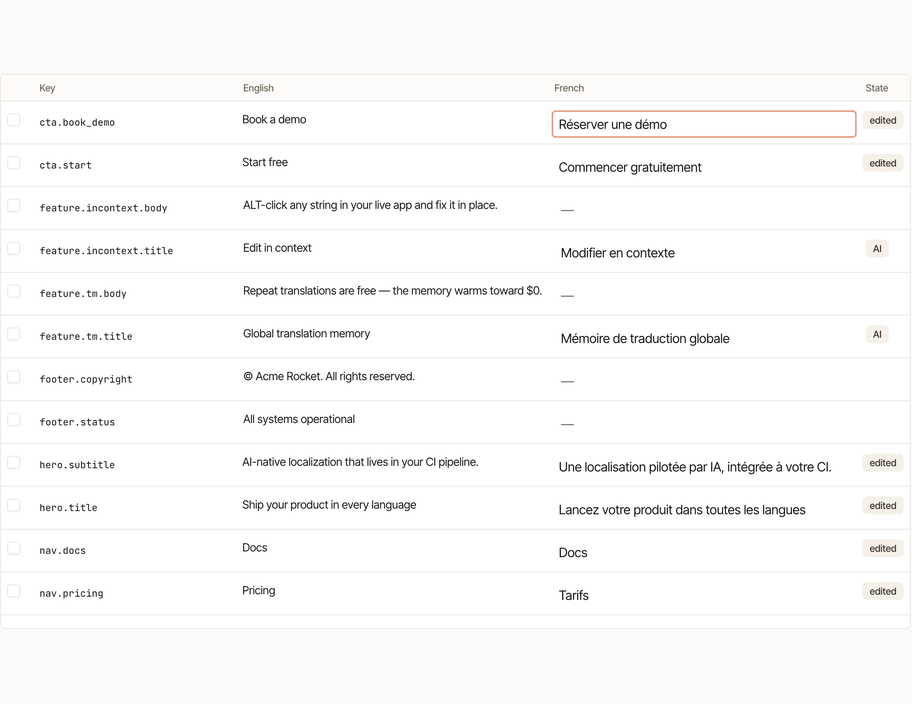Click English text 'Edit in context'

(x=277, y=248)
